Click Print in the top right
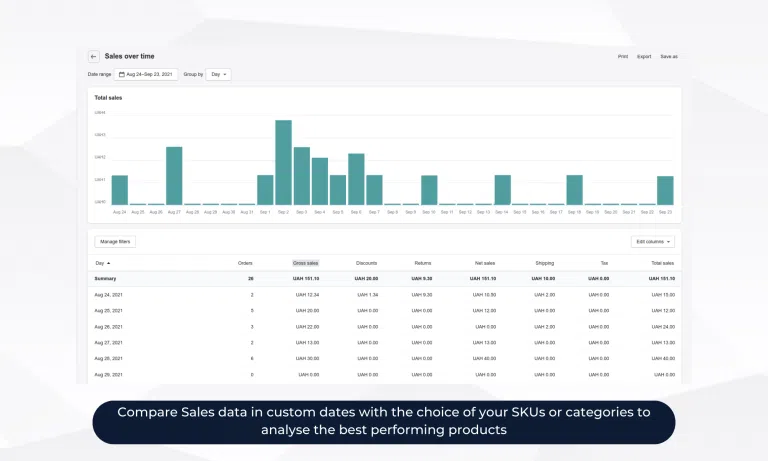The image size is (768, 461). [x=623, y=57]
